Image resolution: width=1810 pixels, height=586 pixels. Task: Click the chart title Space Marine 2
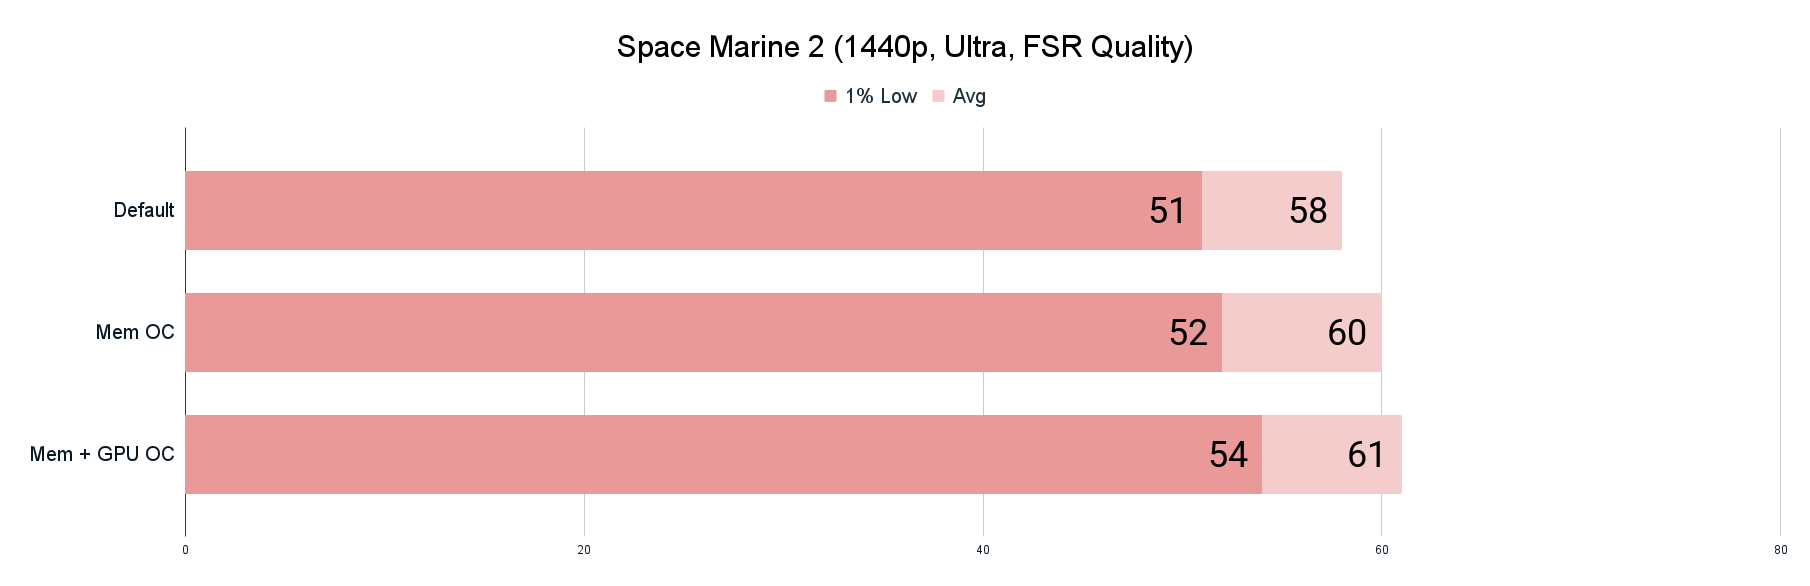pyautogui.click(x=904, y=47)
